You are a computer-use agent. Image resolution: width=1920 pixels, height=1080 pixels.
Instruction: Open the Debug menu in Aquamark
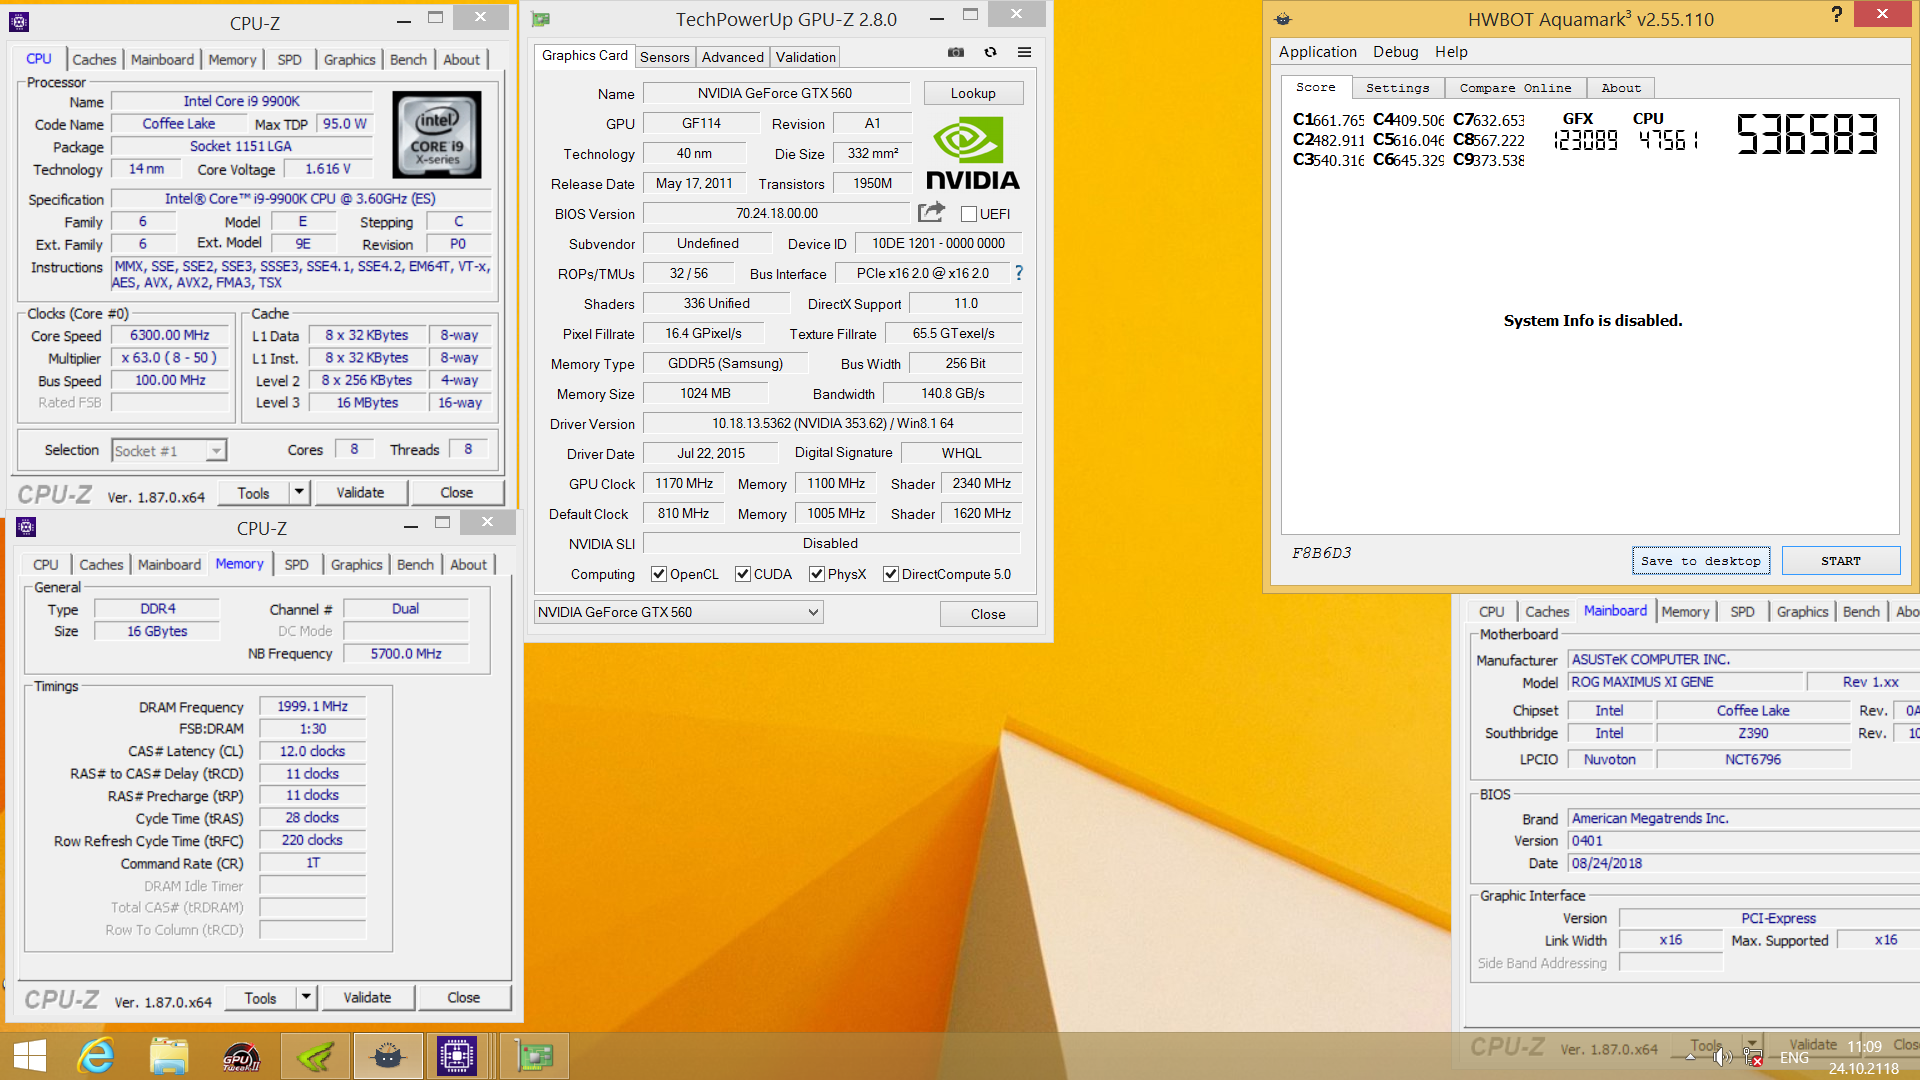tap(1395, 52)
